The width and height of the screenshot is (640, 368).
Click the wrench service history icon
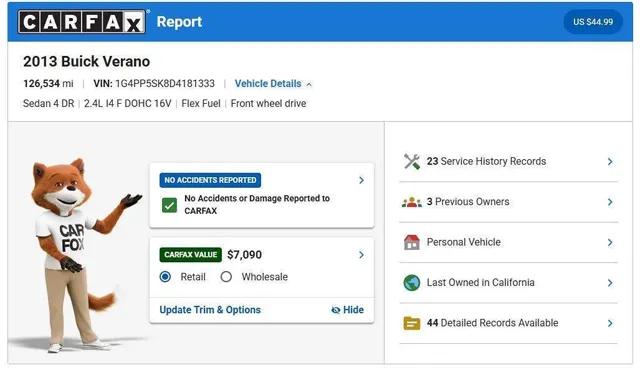(x=412, y=162)
